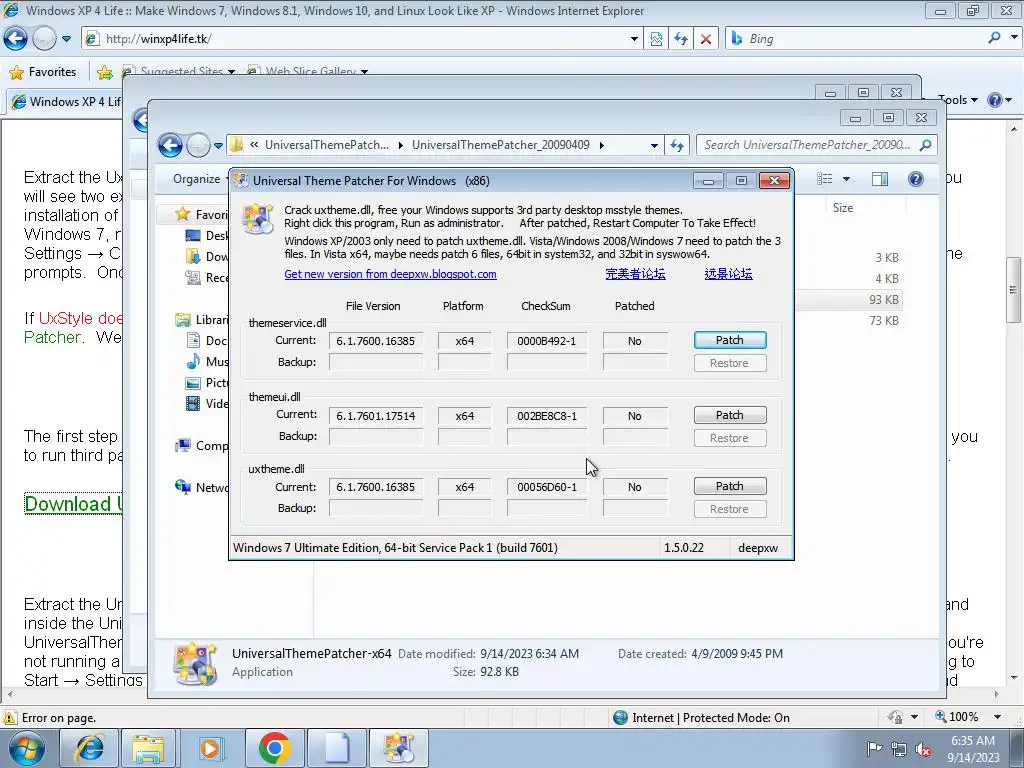The width and height of the screenshot is (1024, 768).
Task: Patch uxtheme.dll using its Patch button
Action: [729, 487]
